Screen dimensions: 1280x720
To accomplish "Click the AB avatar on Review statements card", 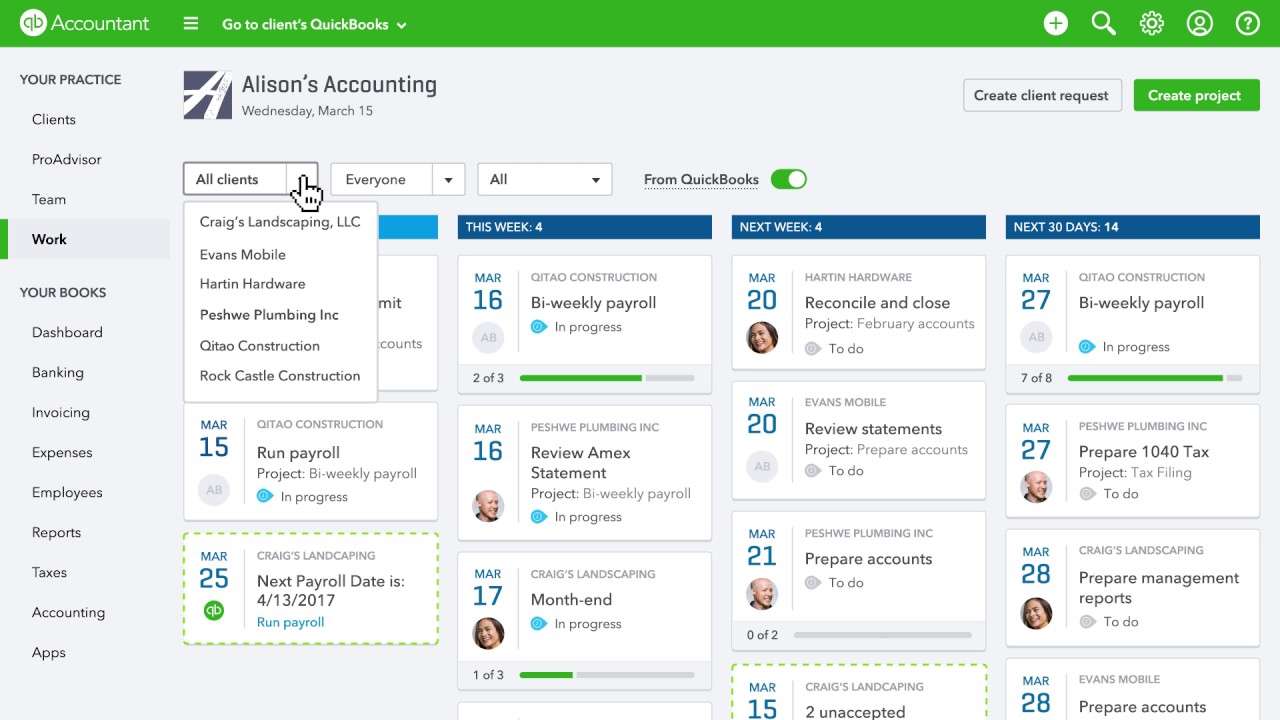I will (x=762, y=466).
